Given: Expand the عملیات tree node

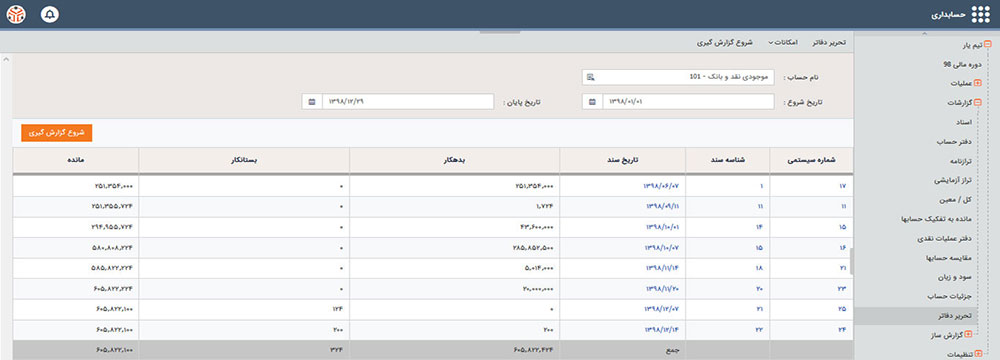Looking at the screenshot, I should tap(977, 83).
